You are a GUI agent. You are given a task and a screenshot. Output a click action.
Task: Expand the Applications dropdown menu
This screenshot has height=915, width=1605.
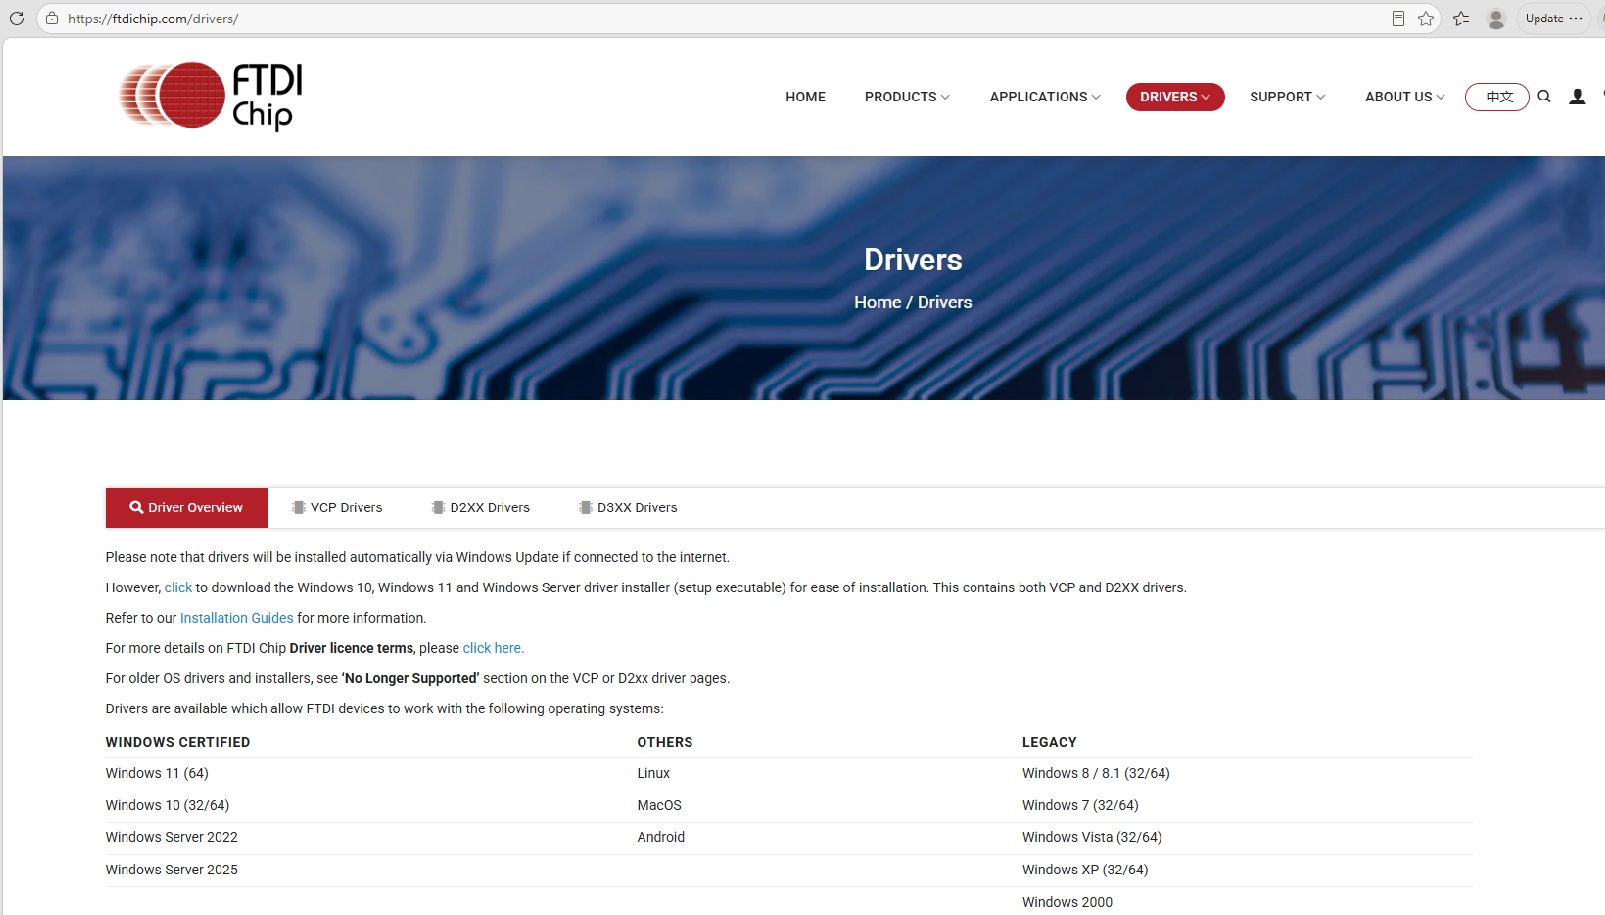click(1045, 97)
